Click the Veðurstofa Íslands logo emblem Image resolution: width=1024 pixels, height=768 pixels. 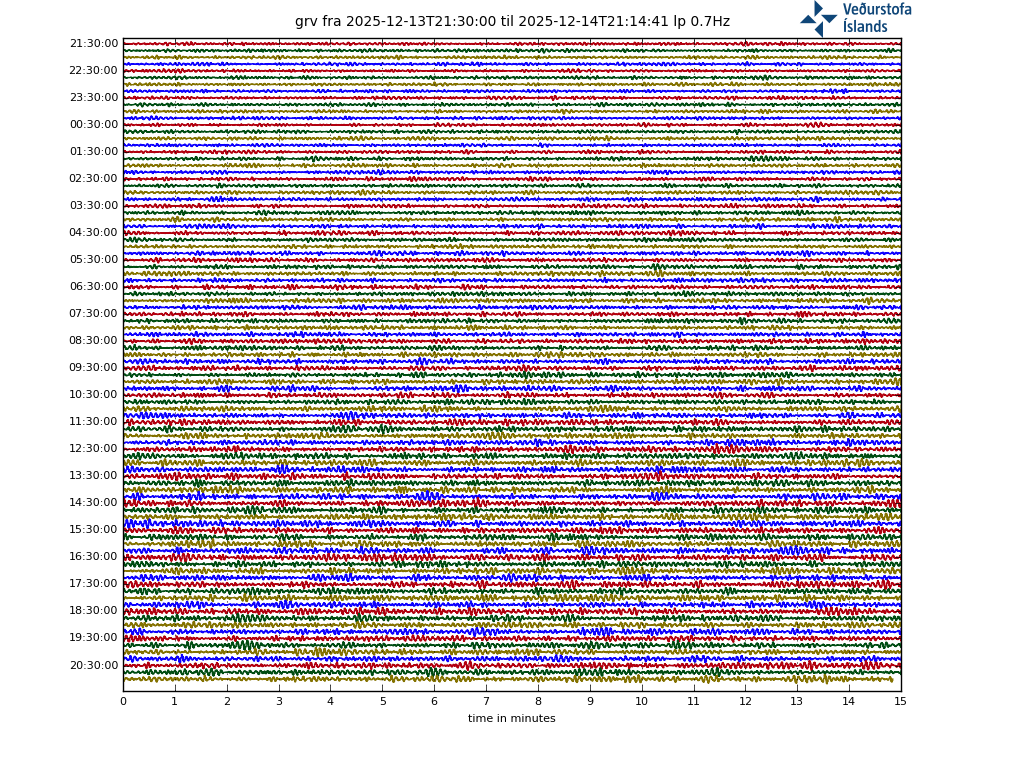tap(818, 18)
